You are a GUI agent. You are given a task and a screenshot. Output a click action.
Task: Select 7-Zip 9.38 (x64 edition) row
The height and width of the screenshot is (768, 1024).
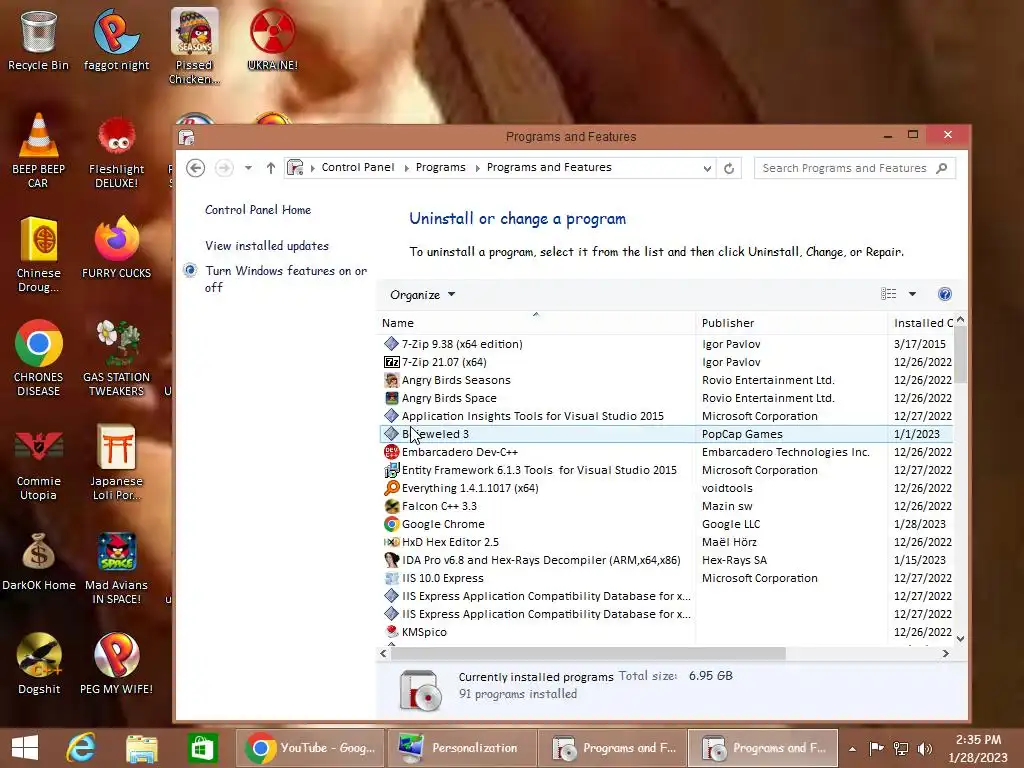[666, 344]
